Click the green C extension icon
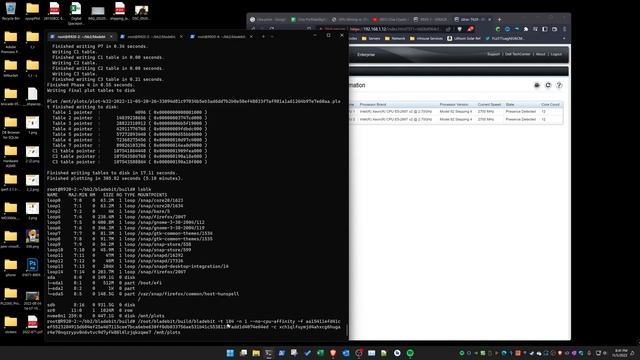This screenshot has height=360, width=640. pos(498,29)
